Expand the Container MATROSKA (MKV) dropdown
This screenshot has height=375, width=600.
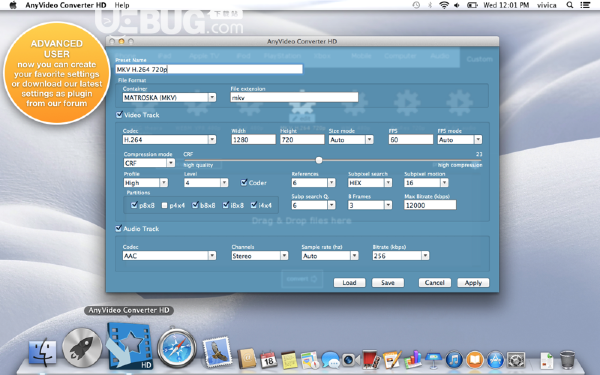click(x=169, y=98)
